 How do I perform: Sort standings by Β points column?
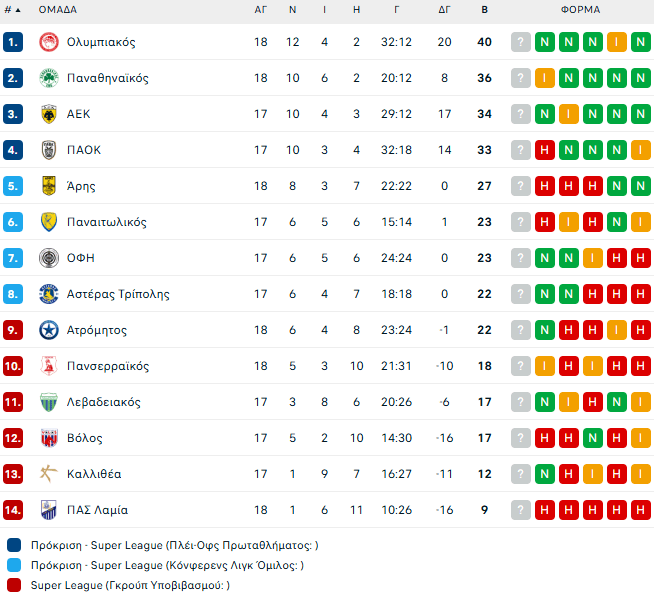point(485,9)
